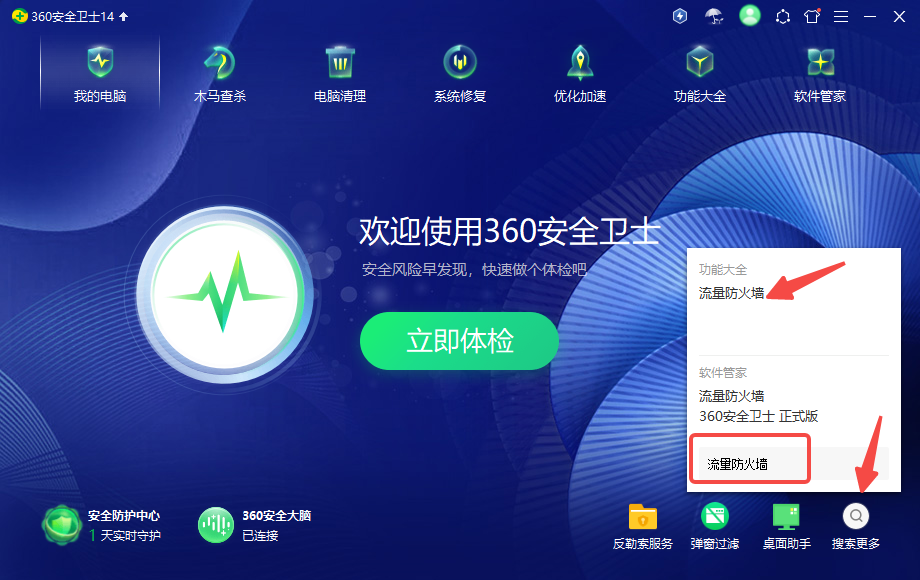Open the member theme skin icon
This screenshot has height=580, width=920.
pos(811,16)
